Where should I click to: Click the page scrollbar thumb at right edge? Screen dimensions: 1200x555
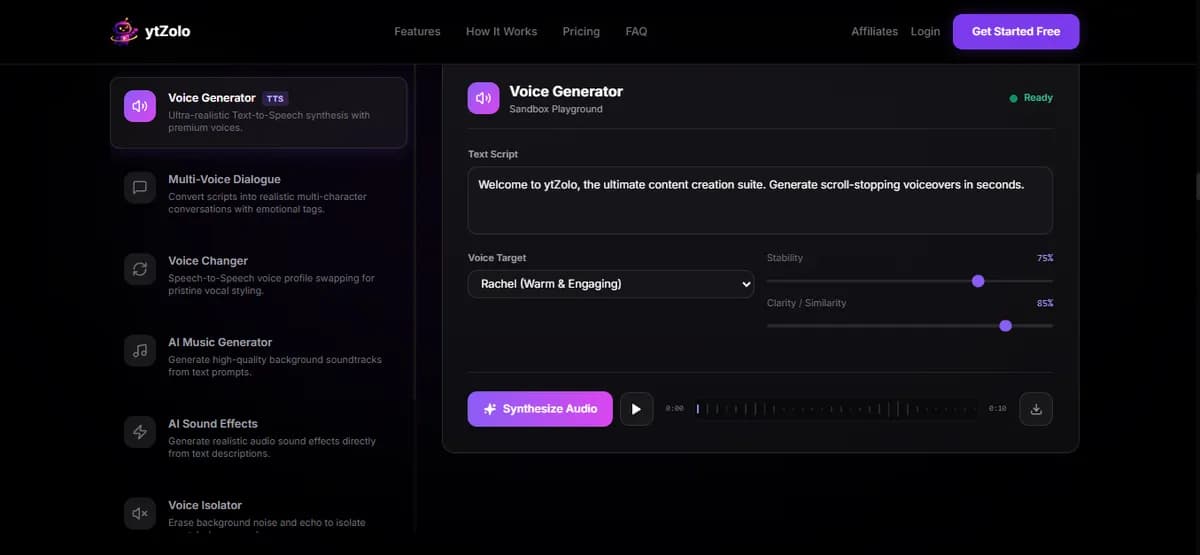coord(1197,187)
